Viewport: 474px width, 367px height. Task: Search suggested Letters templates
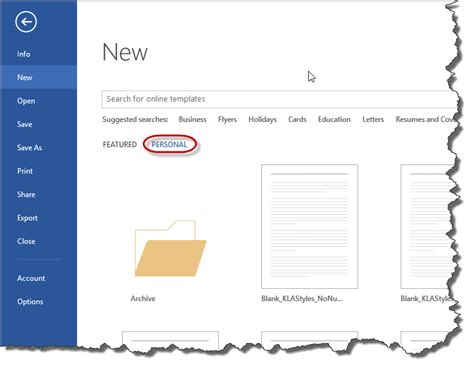tap(373, 119)
